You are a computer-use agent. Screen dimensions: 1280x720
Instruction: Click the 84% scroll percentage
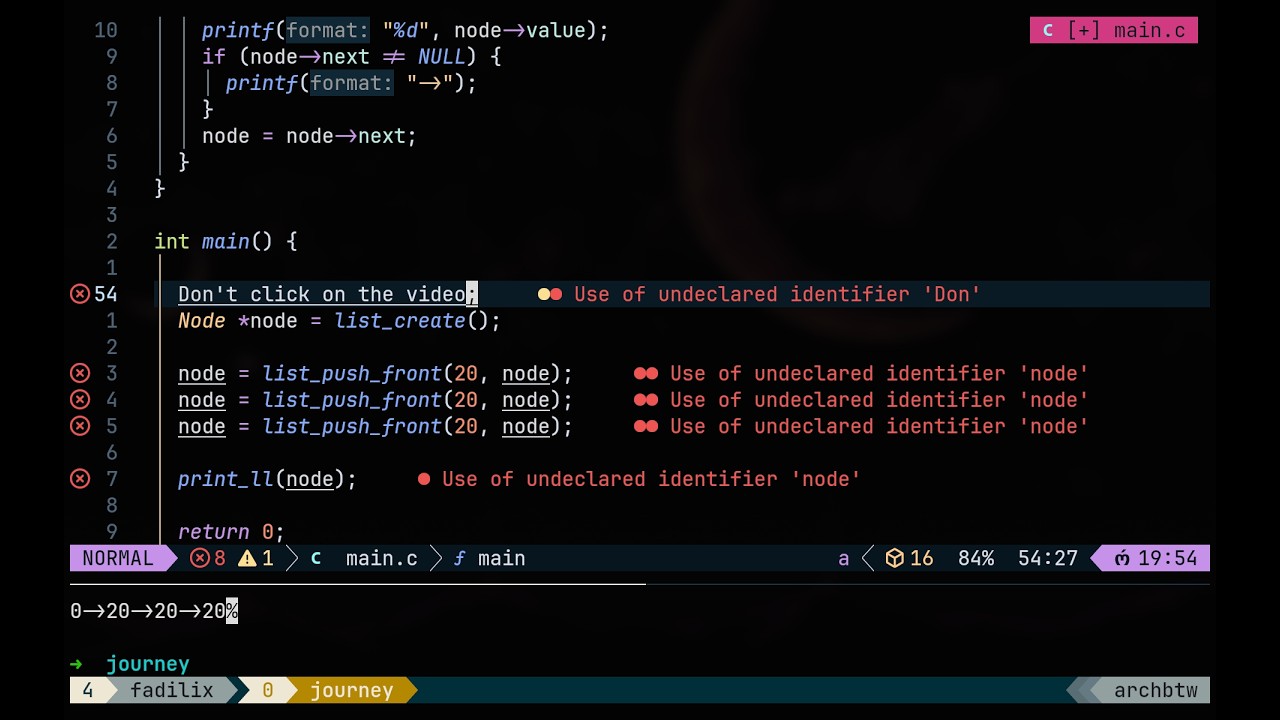pyautogui.click(x=976, y=558)
